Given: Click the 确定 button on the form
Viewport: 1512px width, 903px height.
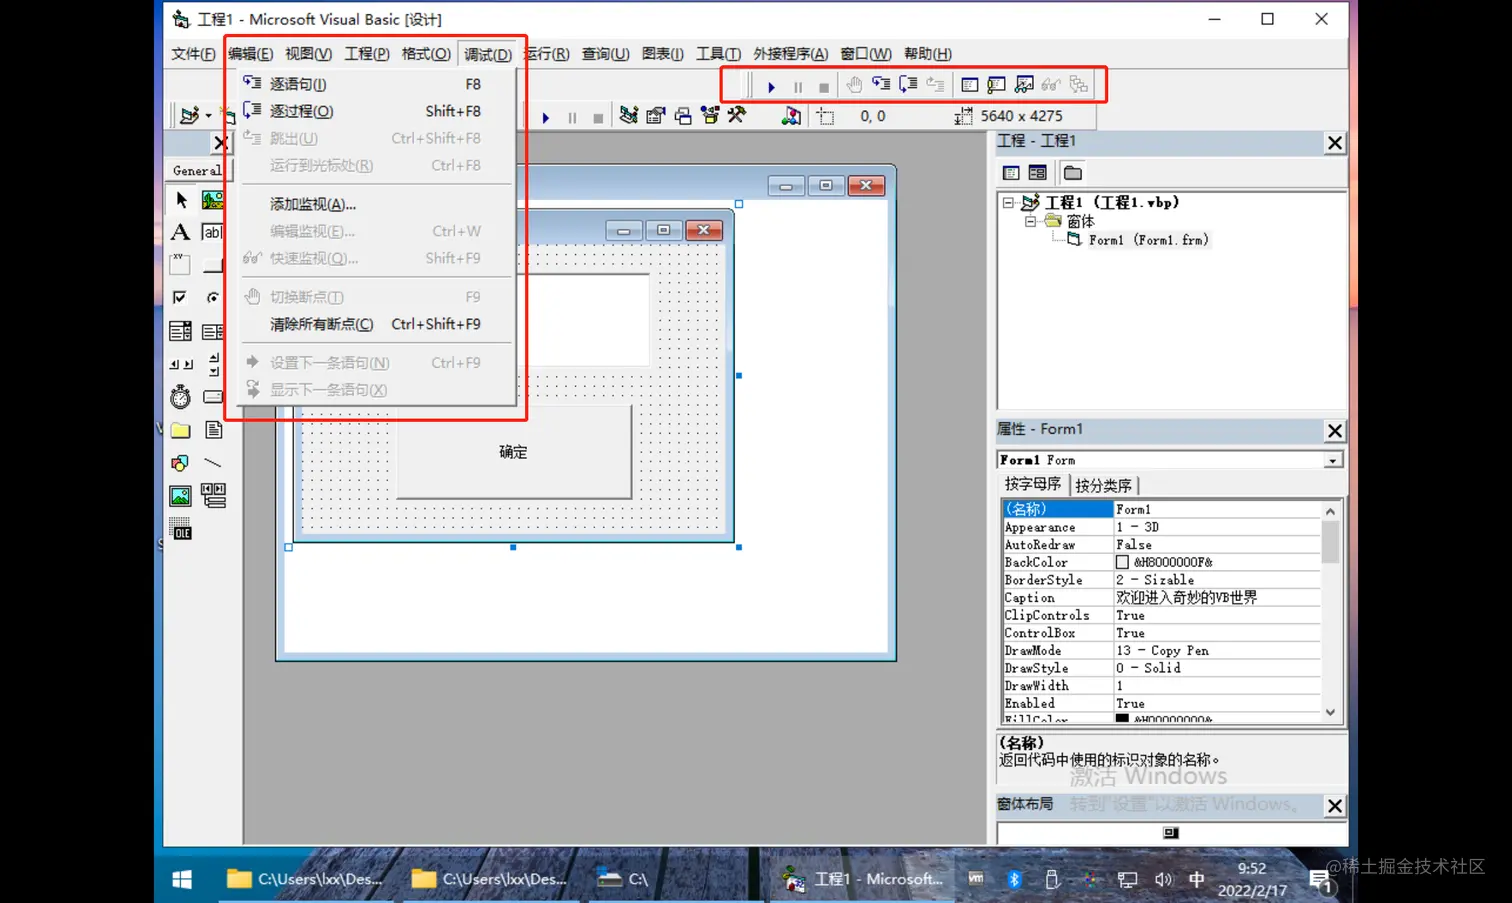Looking at the screenshot, I should coord(513,452).
